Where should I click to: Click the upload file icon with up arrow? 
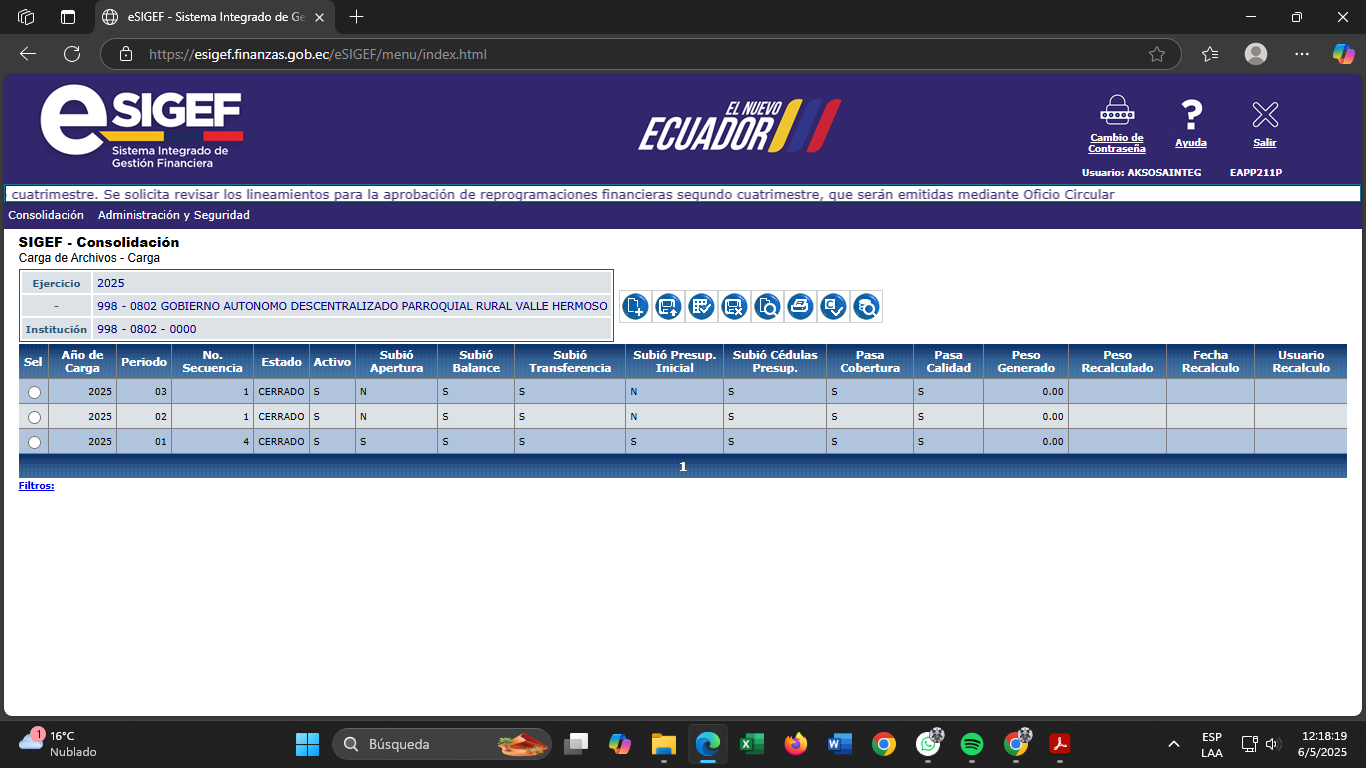[668, 307]
